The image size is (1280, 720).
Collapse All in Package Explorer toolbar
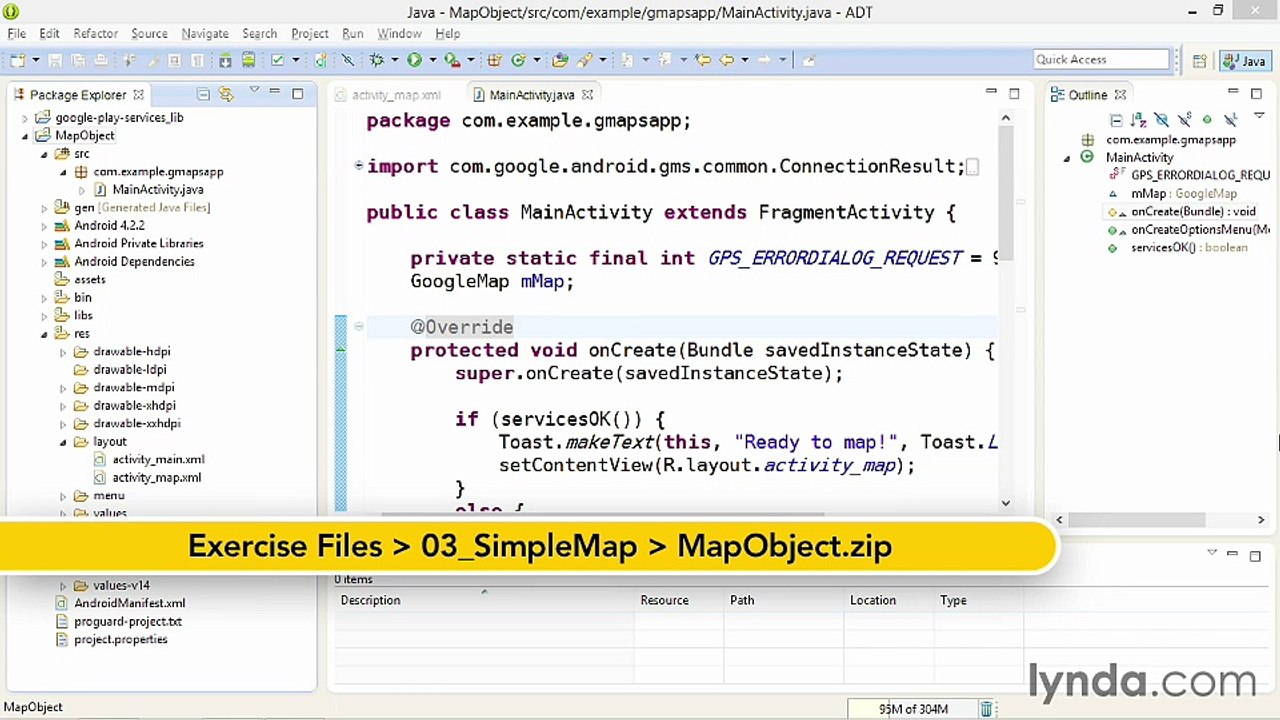pyautogui.click(x=203, y=94)
